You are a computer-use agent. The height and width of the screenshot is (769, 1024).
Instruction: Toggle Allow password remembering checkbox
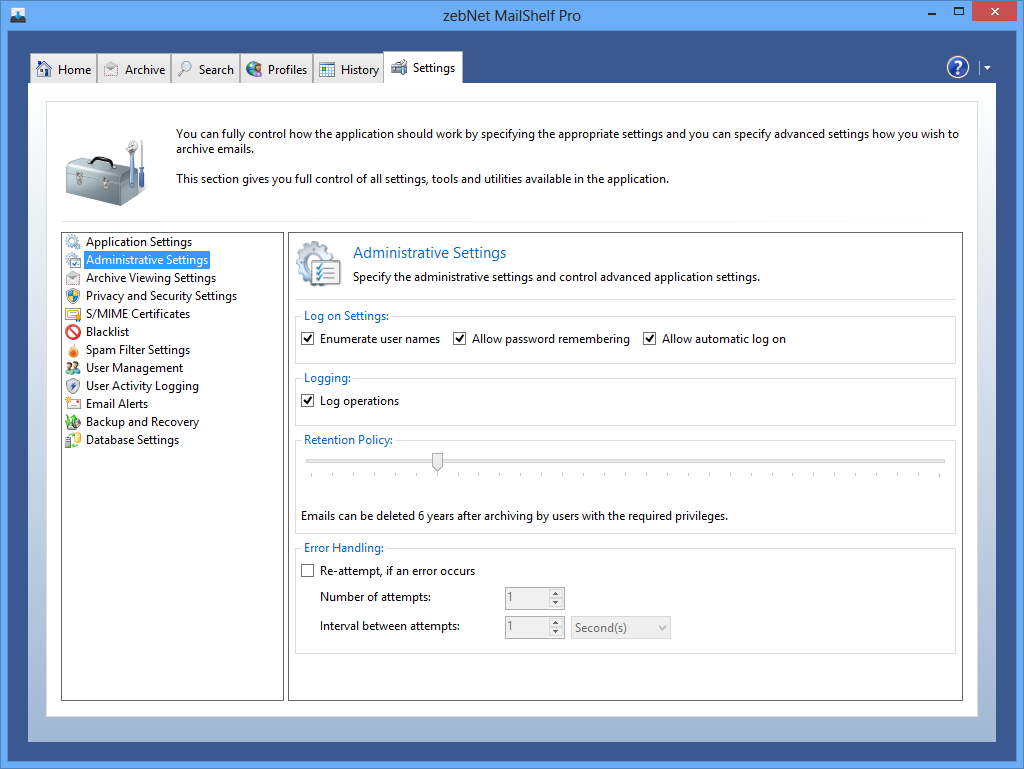point(460,339)
